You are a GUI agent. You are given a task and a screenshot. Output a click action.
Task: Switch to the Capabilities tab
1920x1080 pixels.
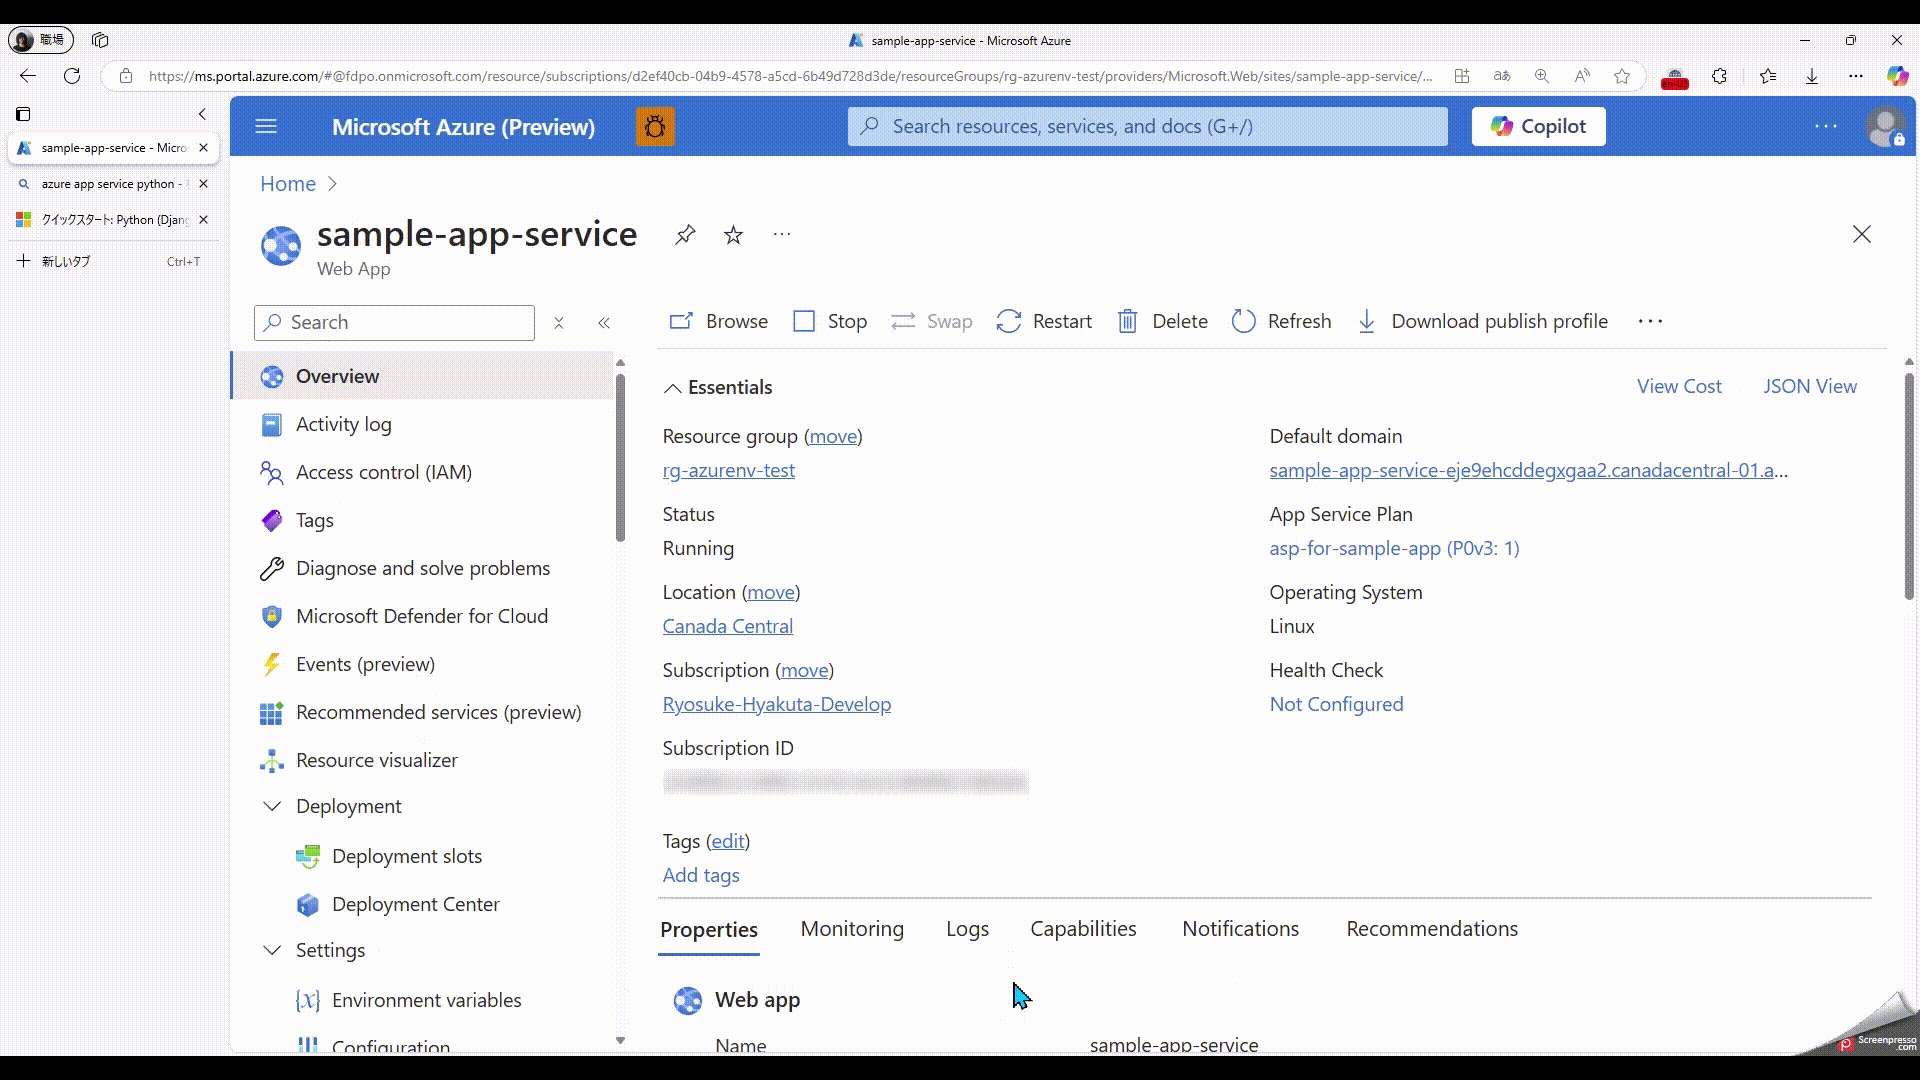pos(1083,929)
